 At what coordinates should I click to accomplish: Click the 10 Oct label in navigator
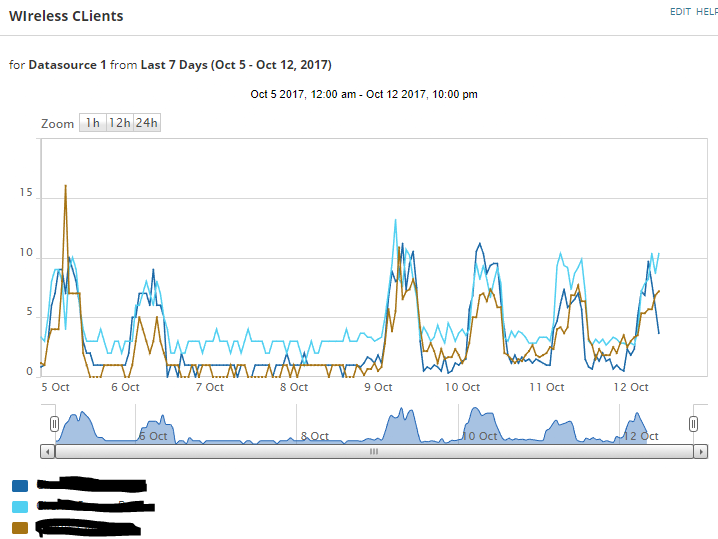[479, 436]
